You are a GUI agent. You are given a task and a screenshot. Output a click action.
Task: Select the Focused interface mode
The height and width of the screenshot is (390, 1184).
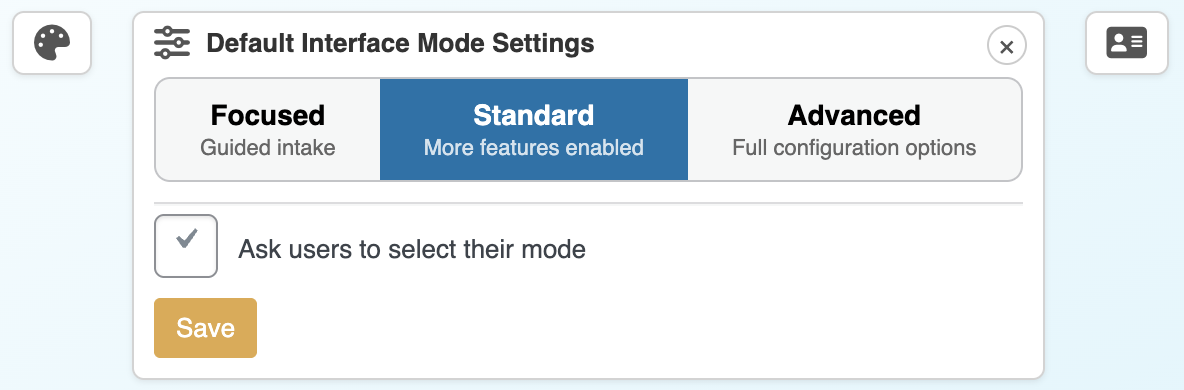(x=267, y=130)
